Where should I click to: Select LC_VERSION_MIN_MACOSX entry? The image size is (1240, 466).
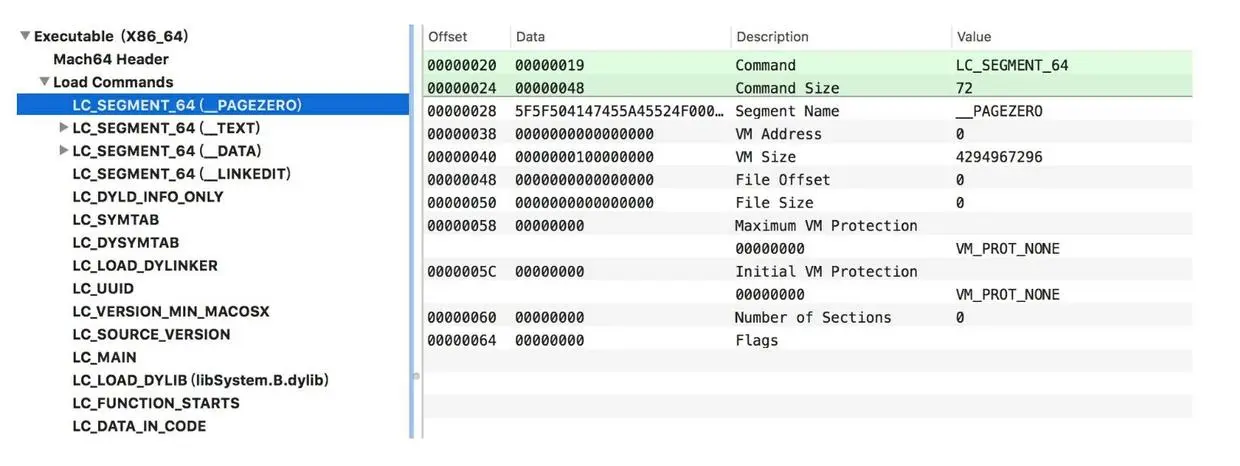[171, 312]
